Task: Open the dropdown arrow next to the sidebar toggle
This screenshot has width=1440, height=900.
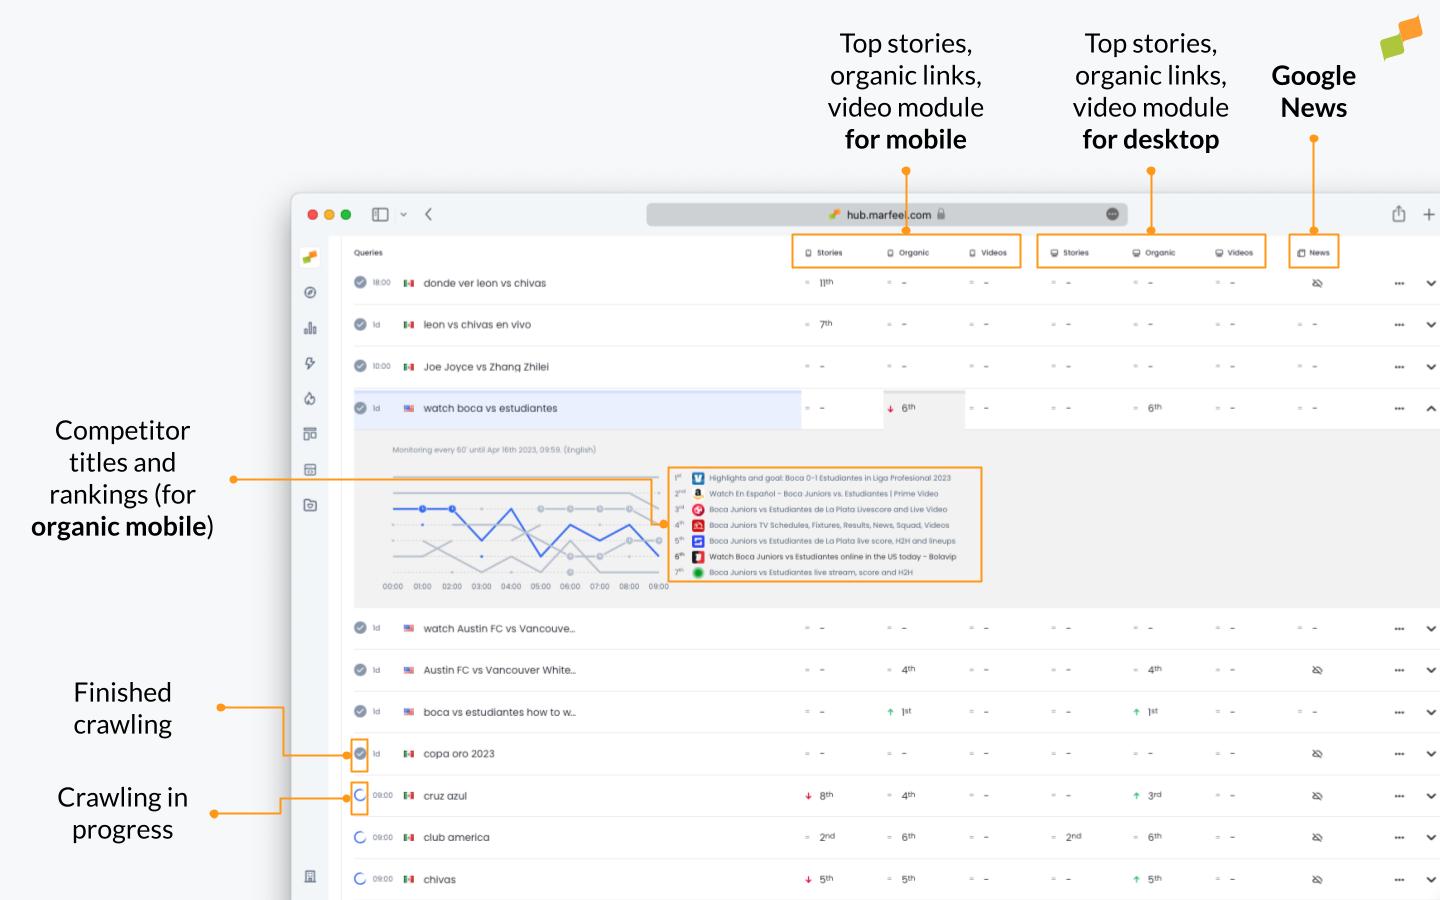Action: point(404,214)
